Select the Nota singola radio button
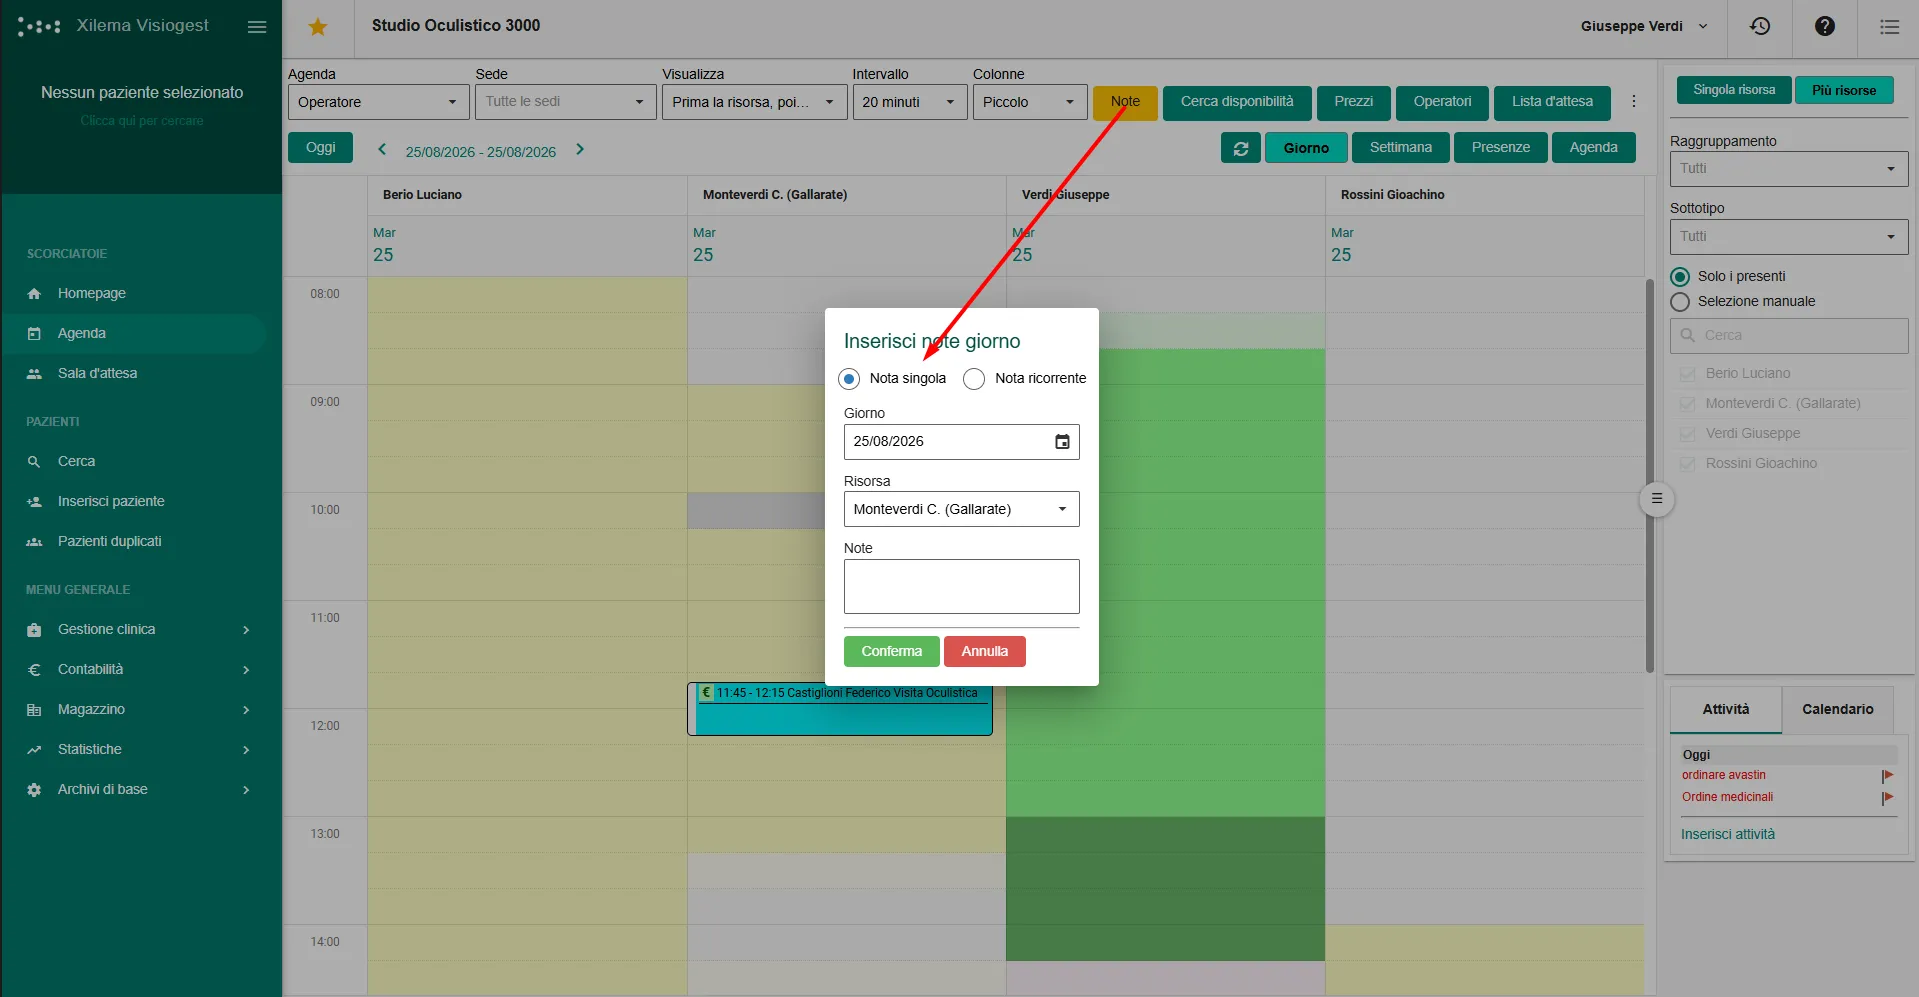This screenshot has height=997, width=1919. coord(849,379)
